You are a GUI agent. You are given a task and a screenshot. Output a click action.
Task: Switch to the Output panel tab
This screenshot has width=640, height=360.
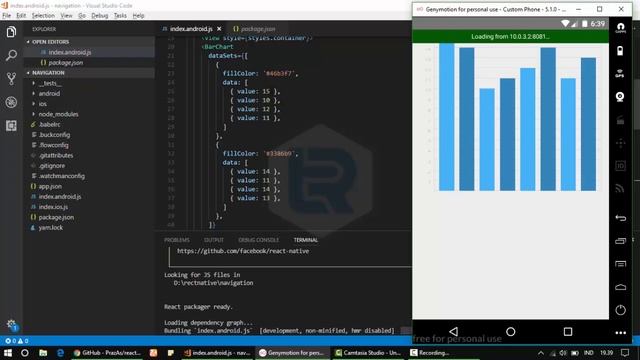[x=213, y=240]
